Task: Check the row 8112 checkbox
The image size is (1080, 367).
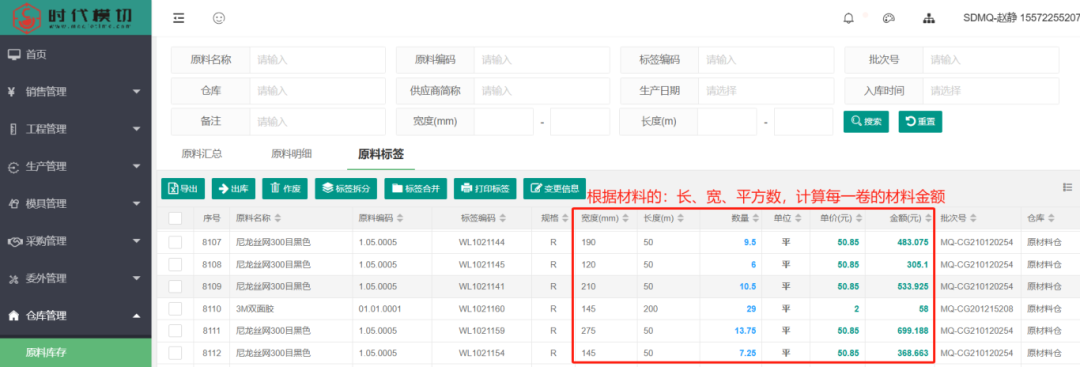Action: pos(175,353)
